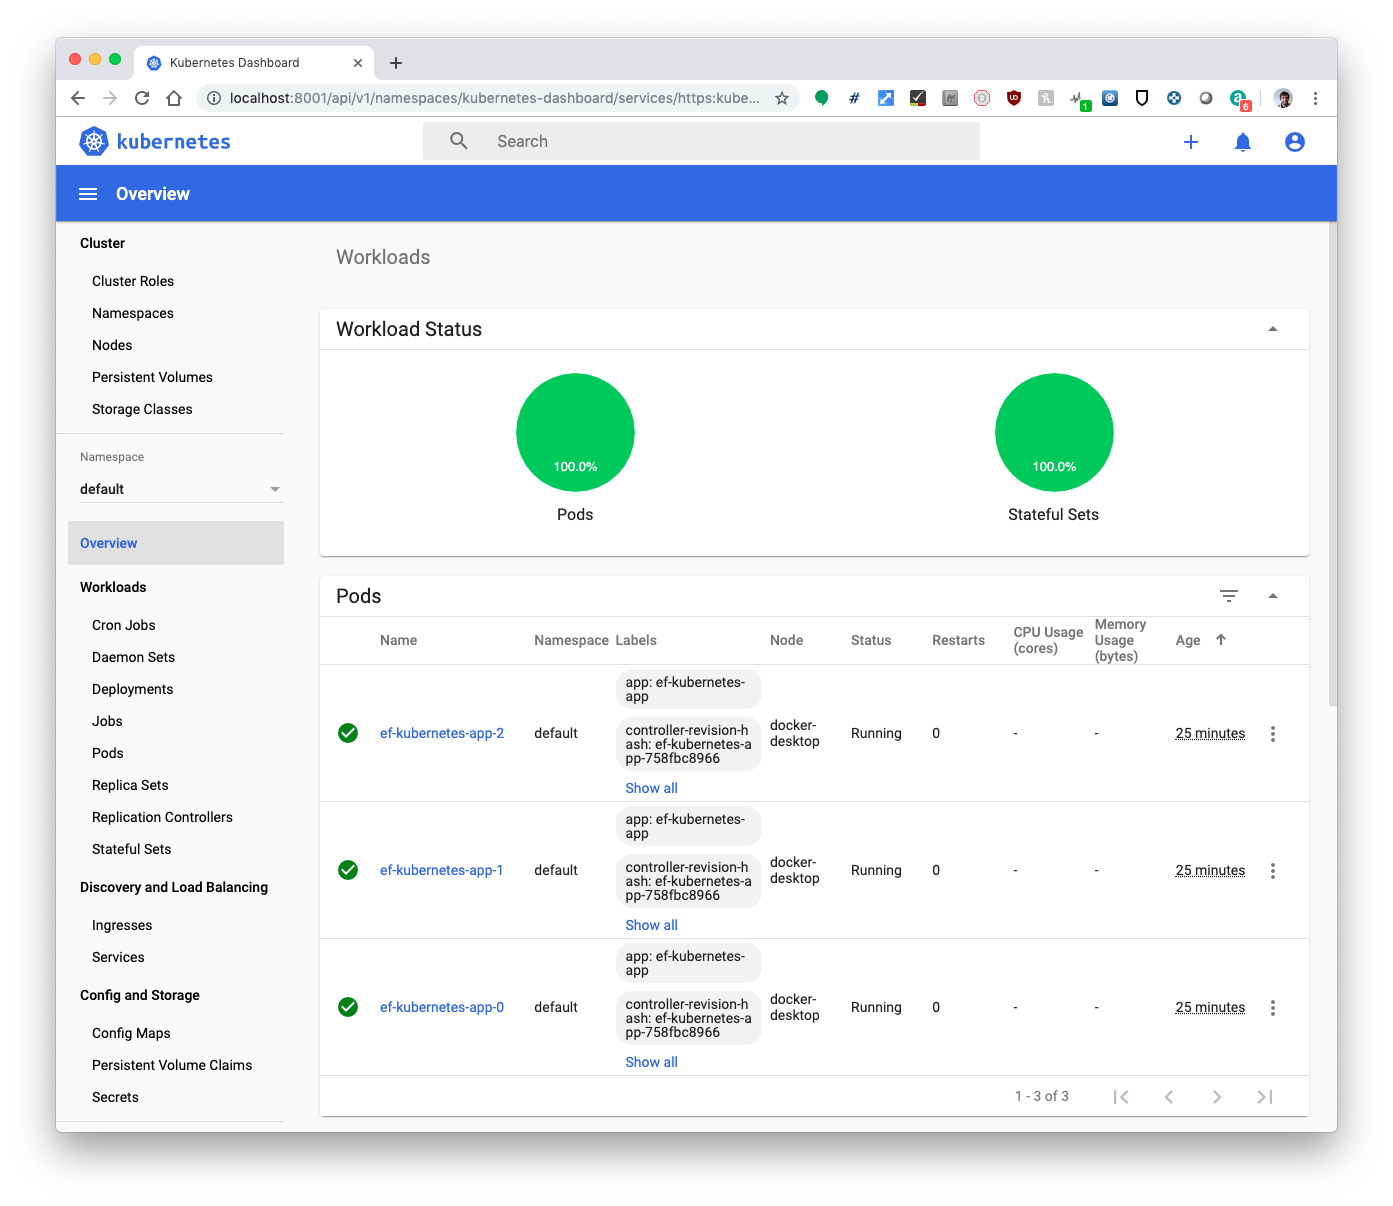Go to last page of pods
Viewport: 1393px width, 1206px height.
coord(1265,1097)
